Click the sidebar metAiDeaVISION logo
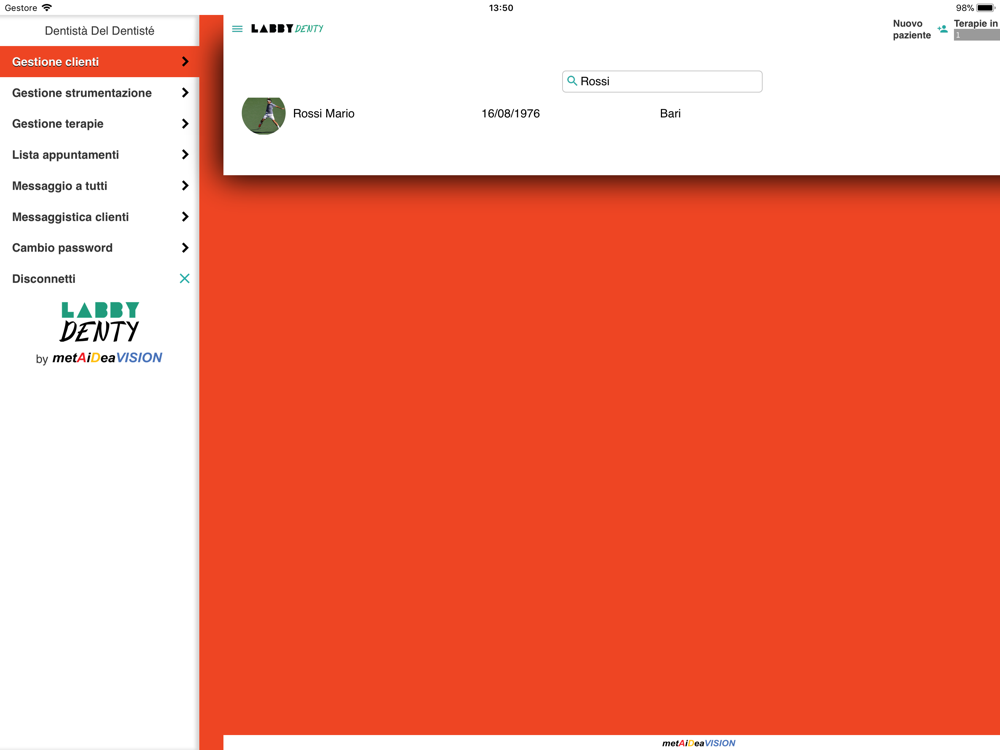1000x750 pixels. [107, 358]
